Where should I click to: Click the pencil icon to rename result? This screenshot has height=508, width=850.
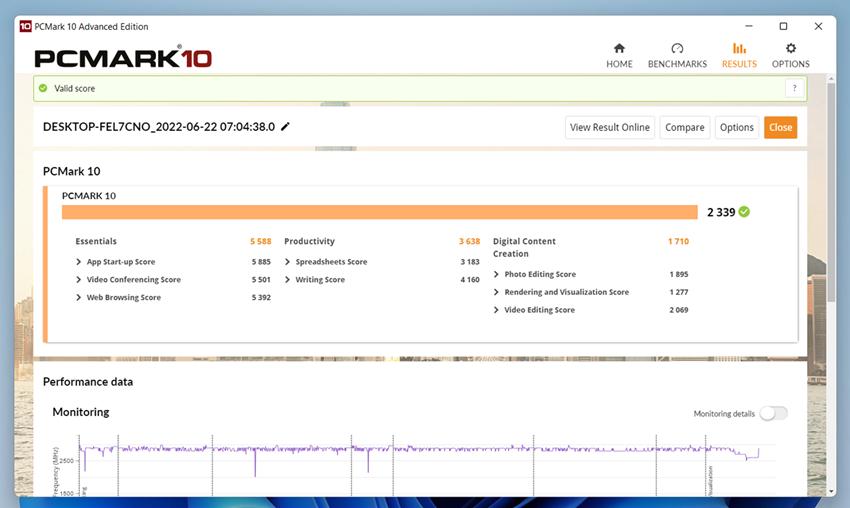pos(285,127)
